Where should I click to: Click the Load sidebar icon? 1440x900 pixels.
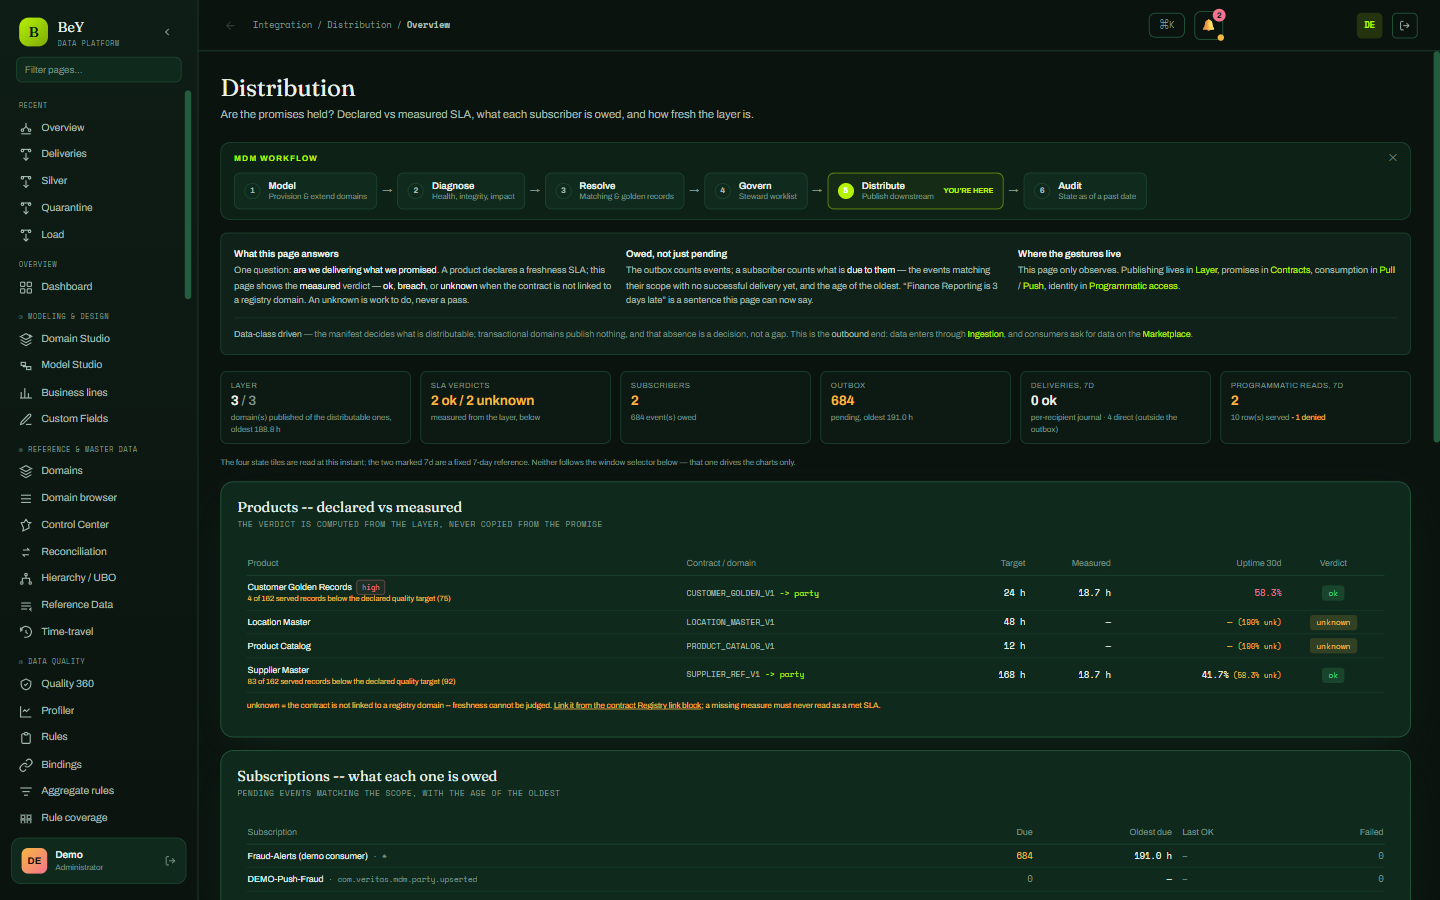(x=26, y=235)
